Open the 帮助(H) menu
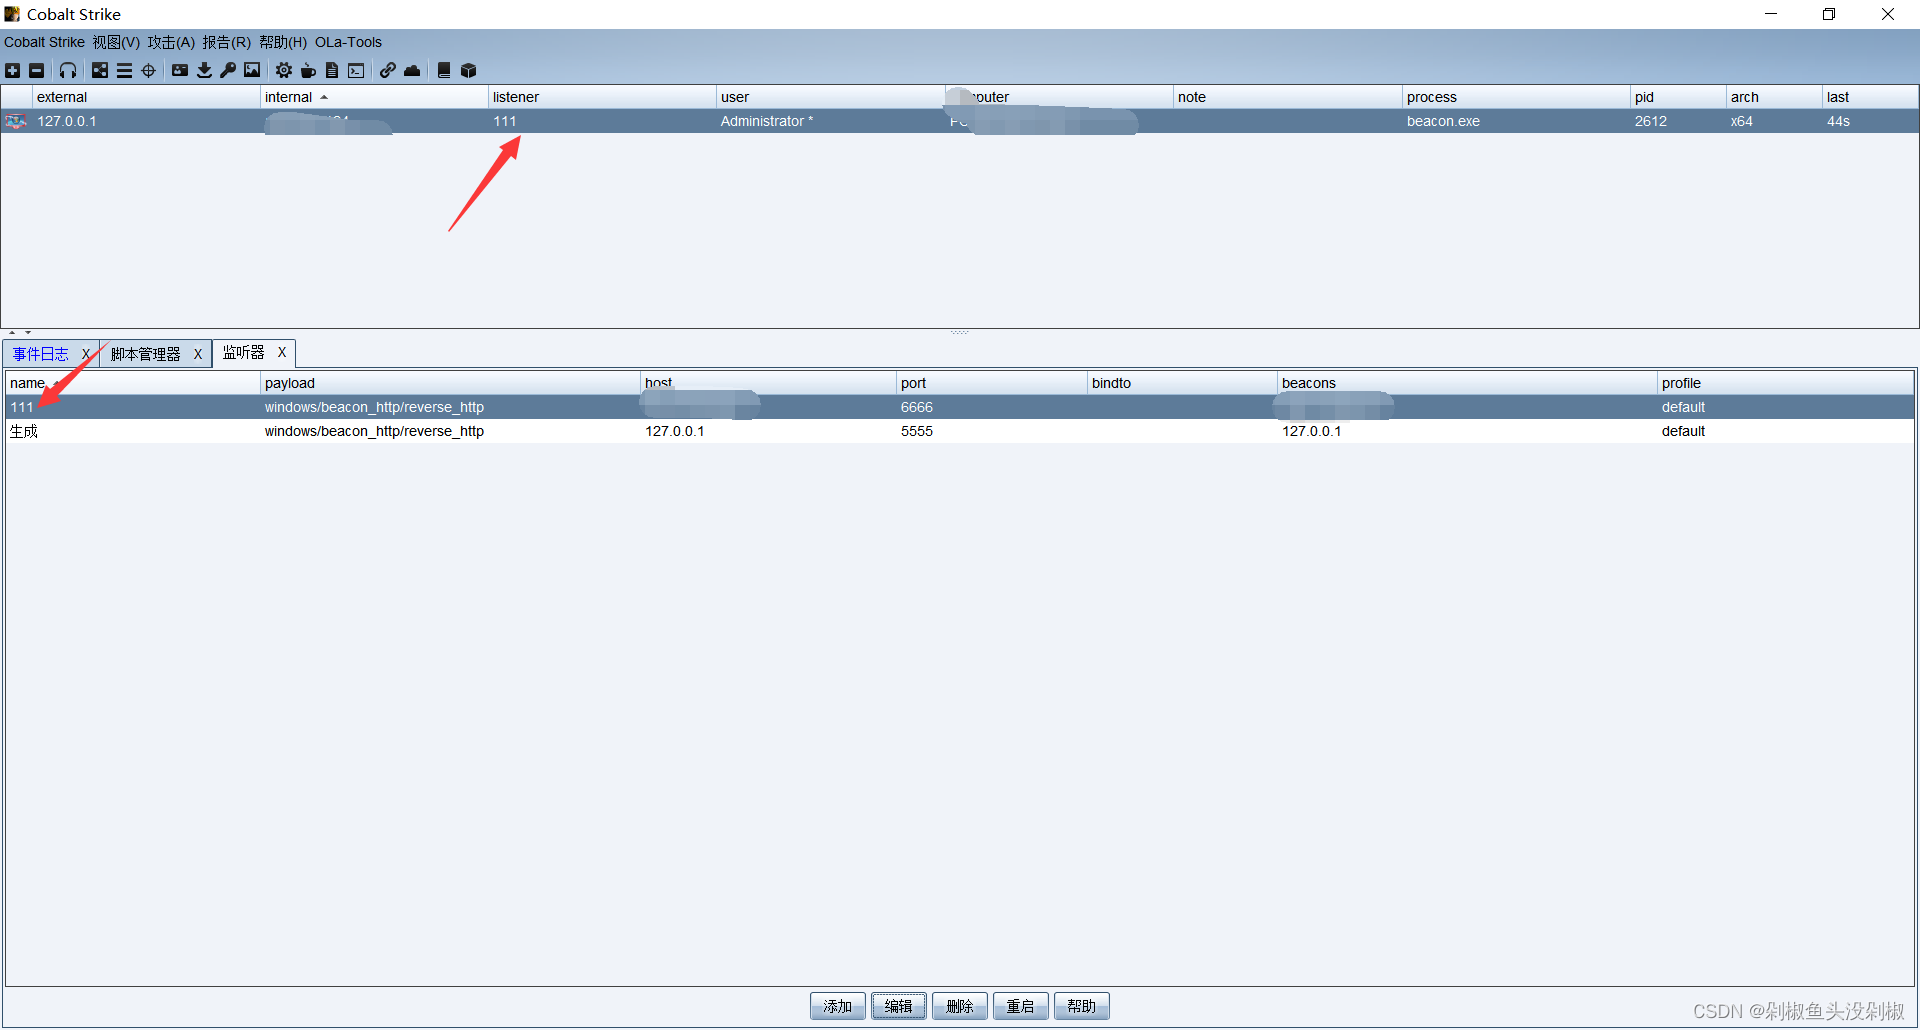Viewport: 1920px width, 1030px height. point(283,42)
